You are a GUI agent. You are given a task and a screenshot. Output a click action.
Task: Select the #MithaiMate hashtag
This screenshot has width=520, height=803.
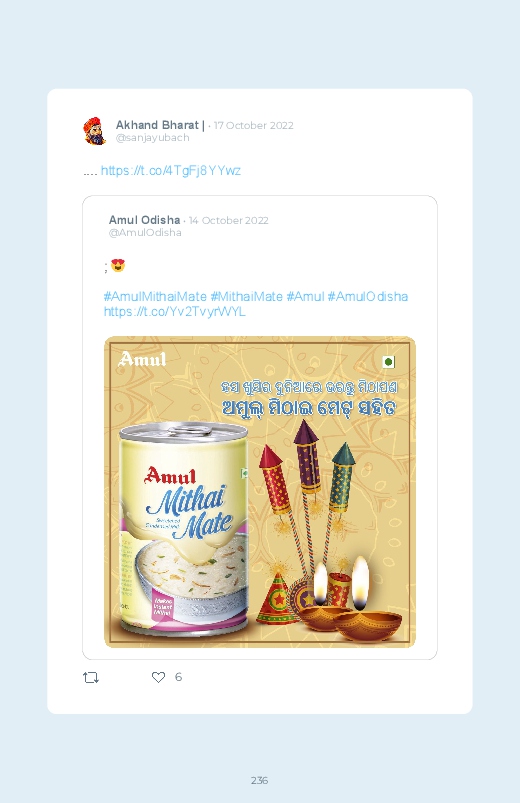pyautogui.click(x=246, y=297)
